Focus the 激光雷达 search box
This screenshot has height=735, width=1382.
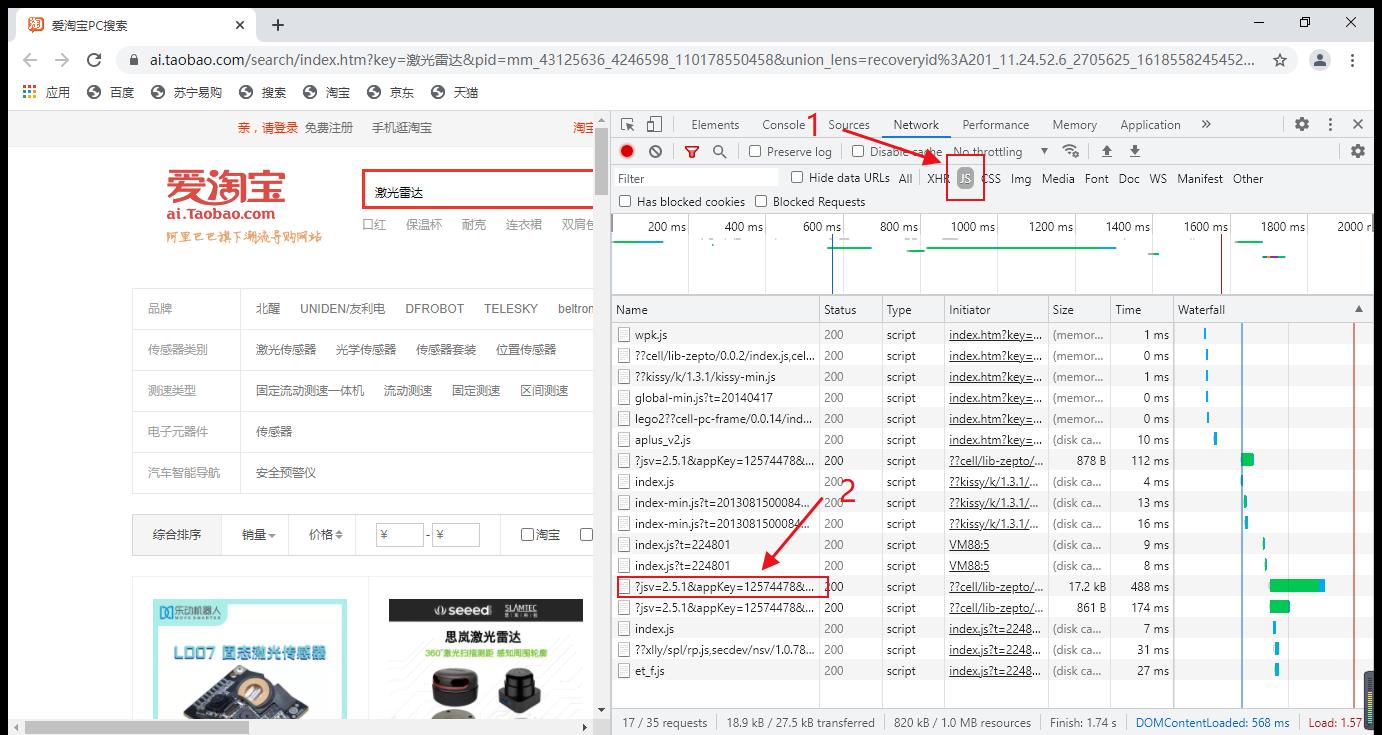click(x=478, y=192)
